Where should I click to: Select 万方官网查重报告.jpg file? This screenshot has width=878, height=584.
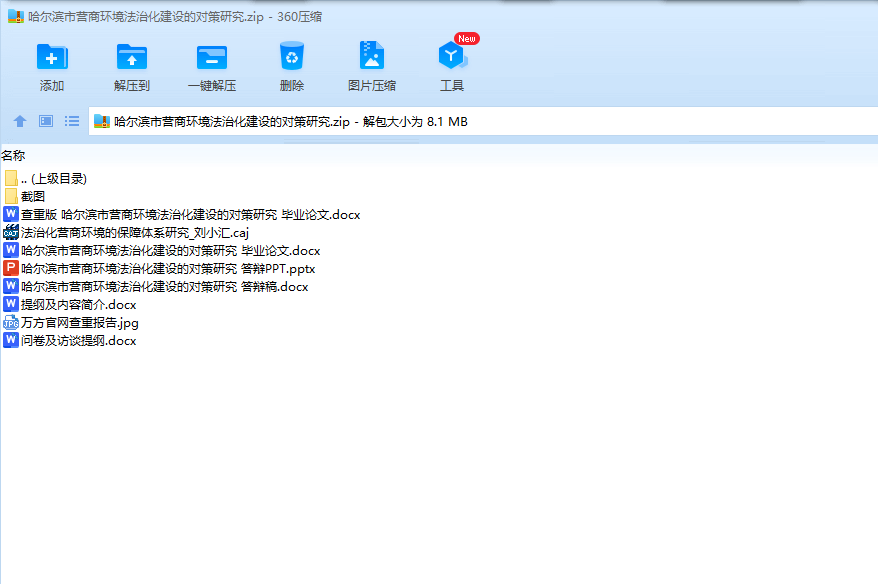pyautogui.click(x=71, y=323)
